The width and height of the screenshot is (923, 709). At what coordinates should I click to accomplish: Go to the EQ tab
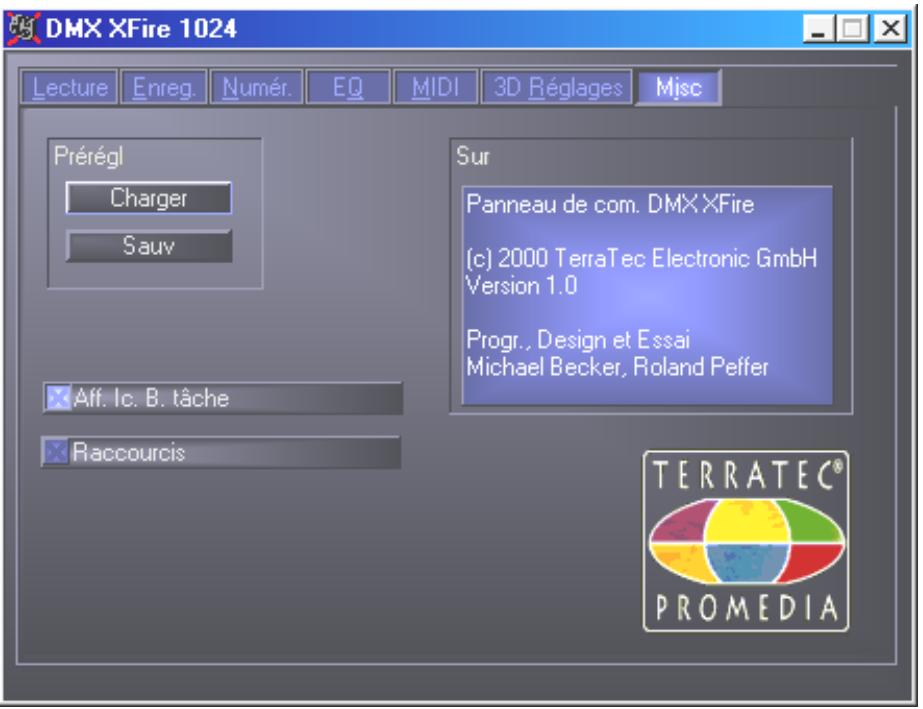pos(348,87)
